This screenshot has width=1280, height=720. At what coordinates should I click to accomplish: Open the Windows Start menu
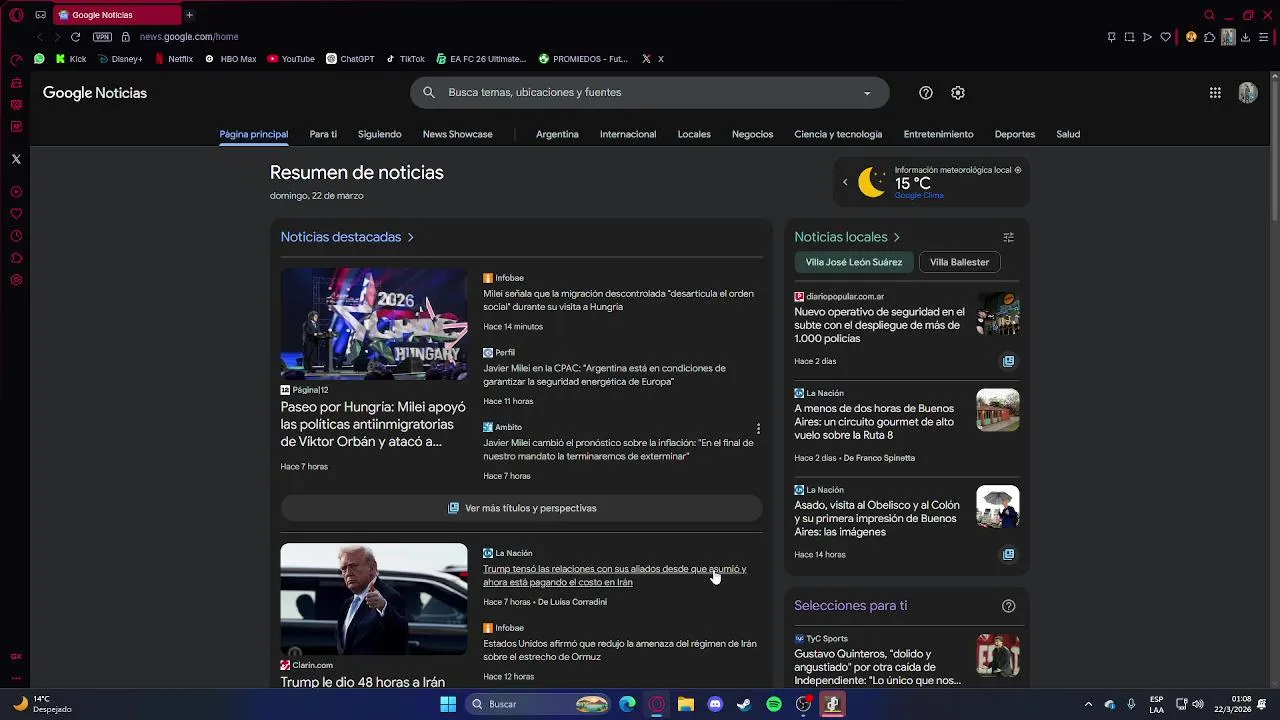tap(447, 704)
